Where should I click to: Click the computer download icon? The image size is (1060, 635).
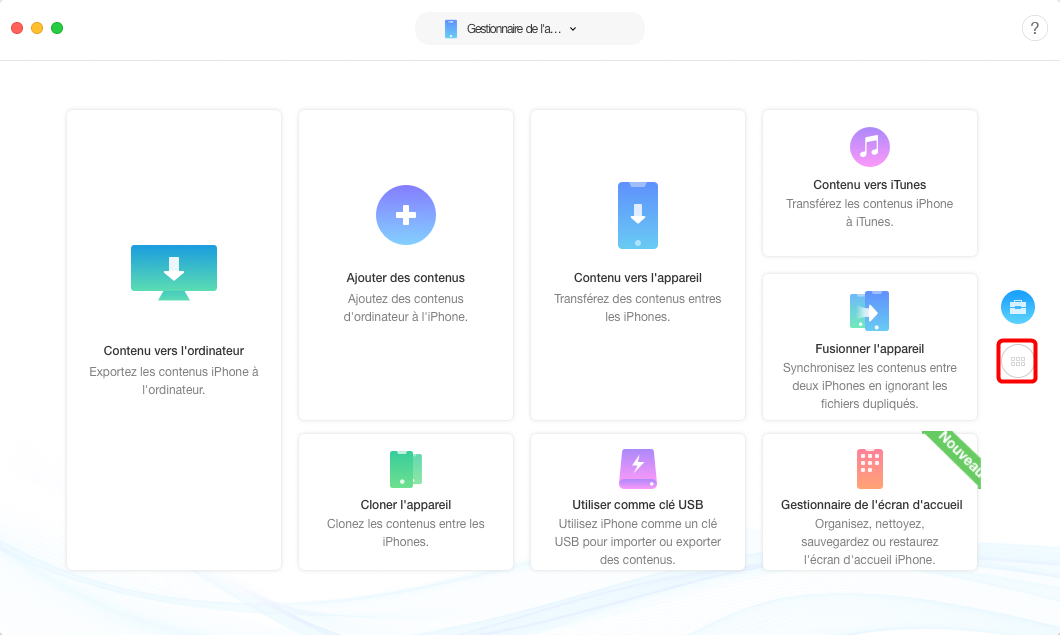(174, 272)
